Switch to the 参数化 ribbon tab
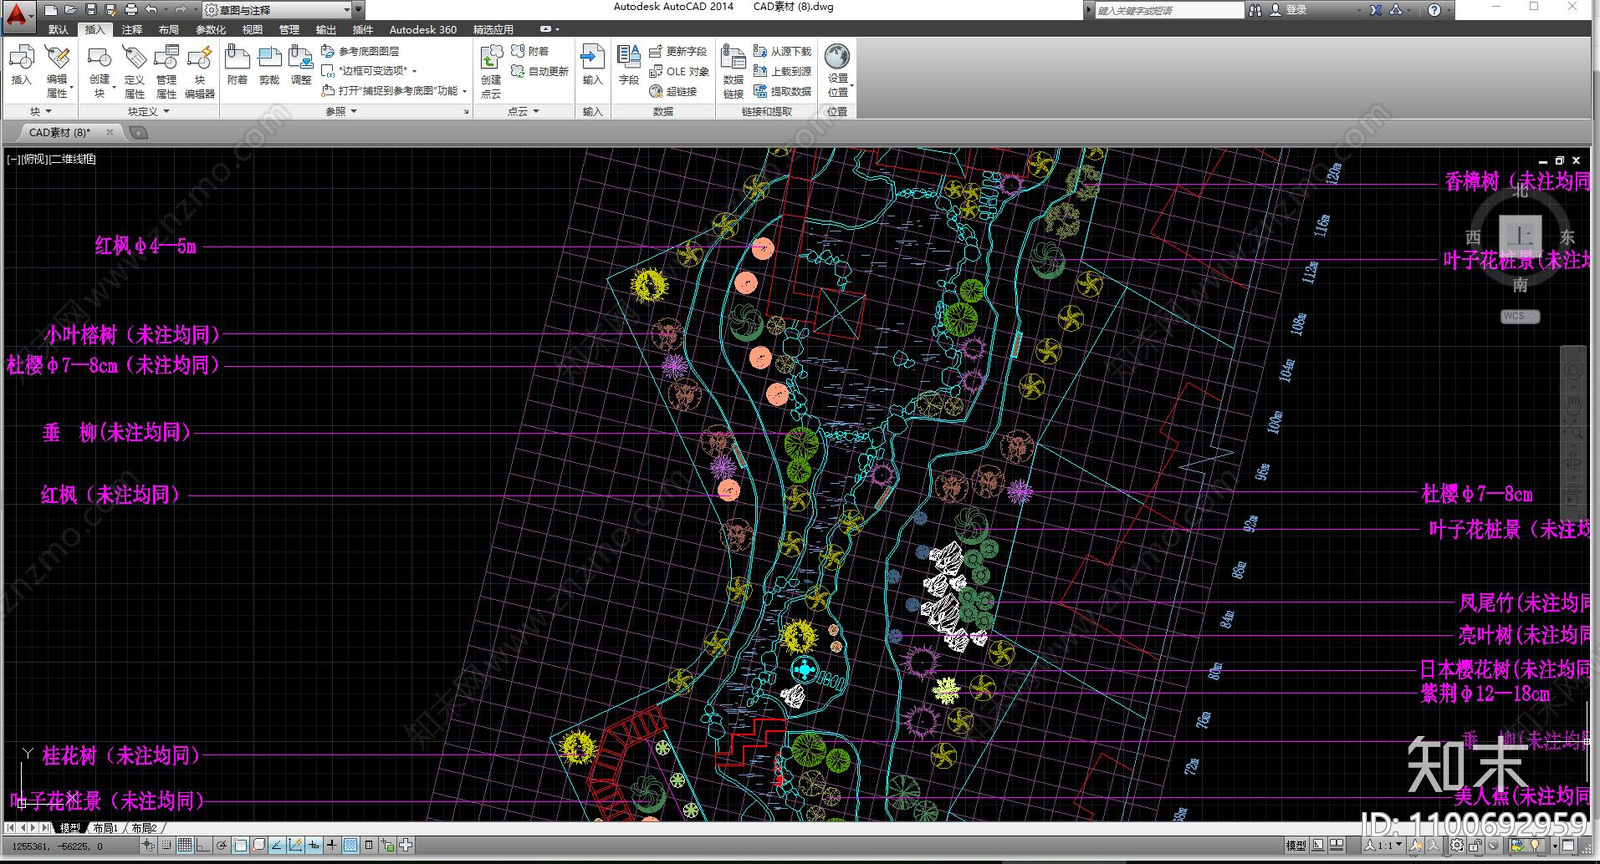This screenshot has height=864, width=1600. (x=211, y=30)
